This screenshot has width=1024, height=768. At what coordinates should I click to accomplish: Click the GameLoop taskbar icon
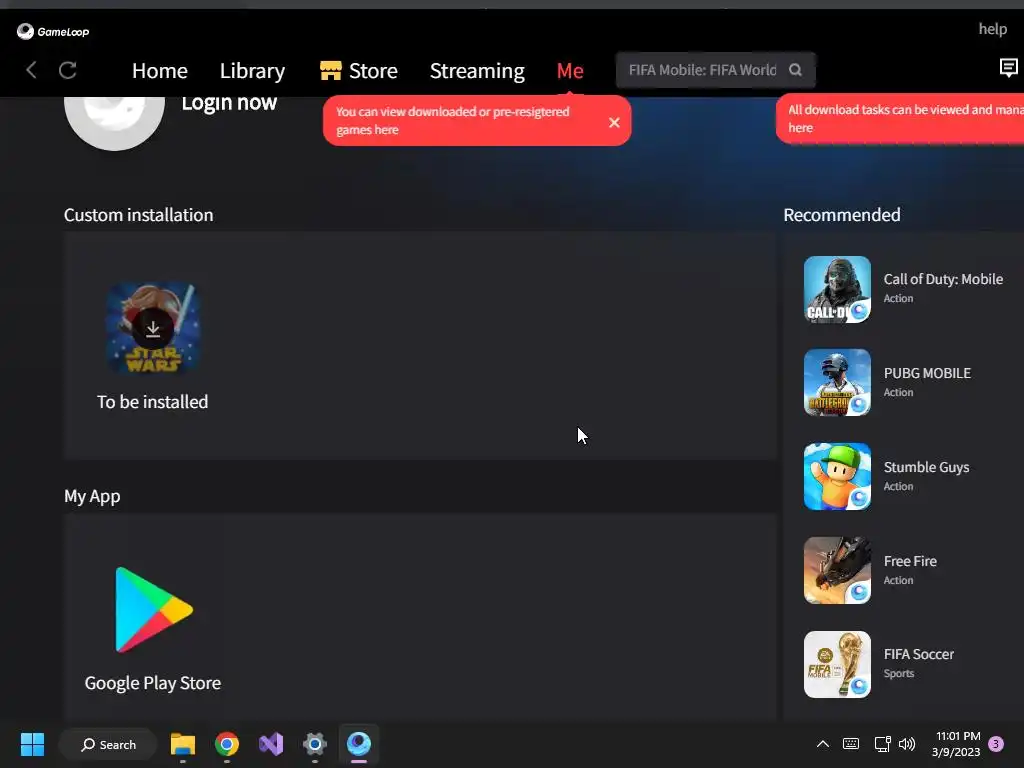click(359, 744)
